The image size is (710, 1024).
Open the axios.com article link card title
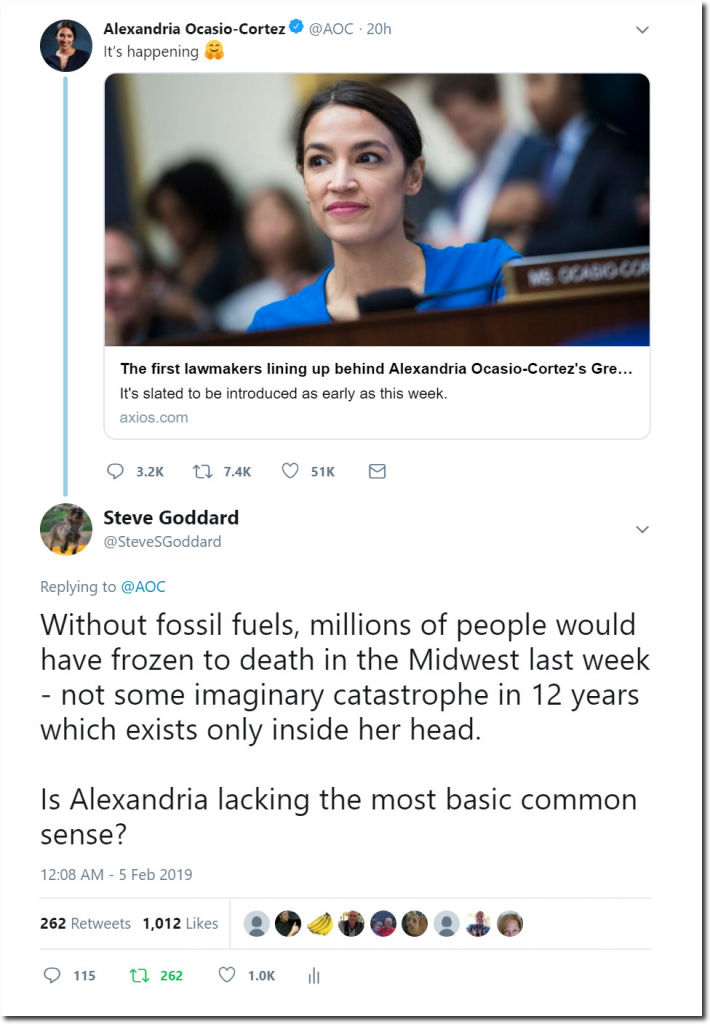[x=376, y=368]
